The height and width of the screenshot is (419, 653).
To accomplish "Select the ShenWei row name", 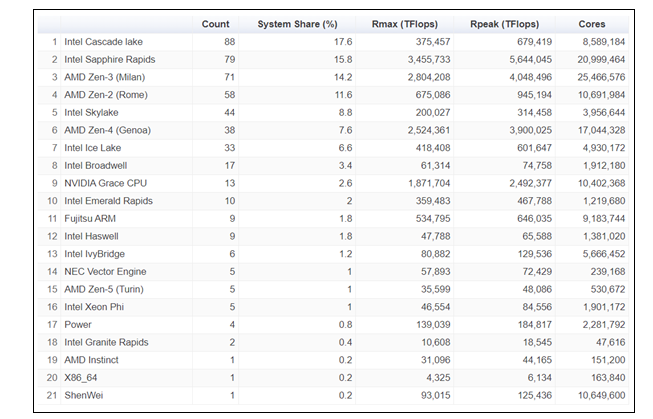I will click(83, 395).
